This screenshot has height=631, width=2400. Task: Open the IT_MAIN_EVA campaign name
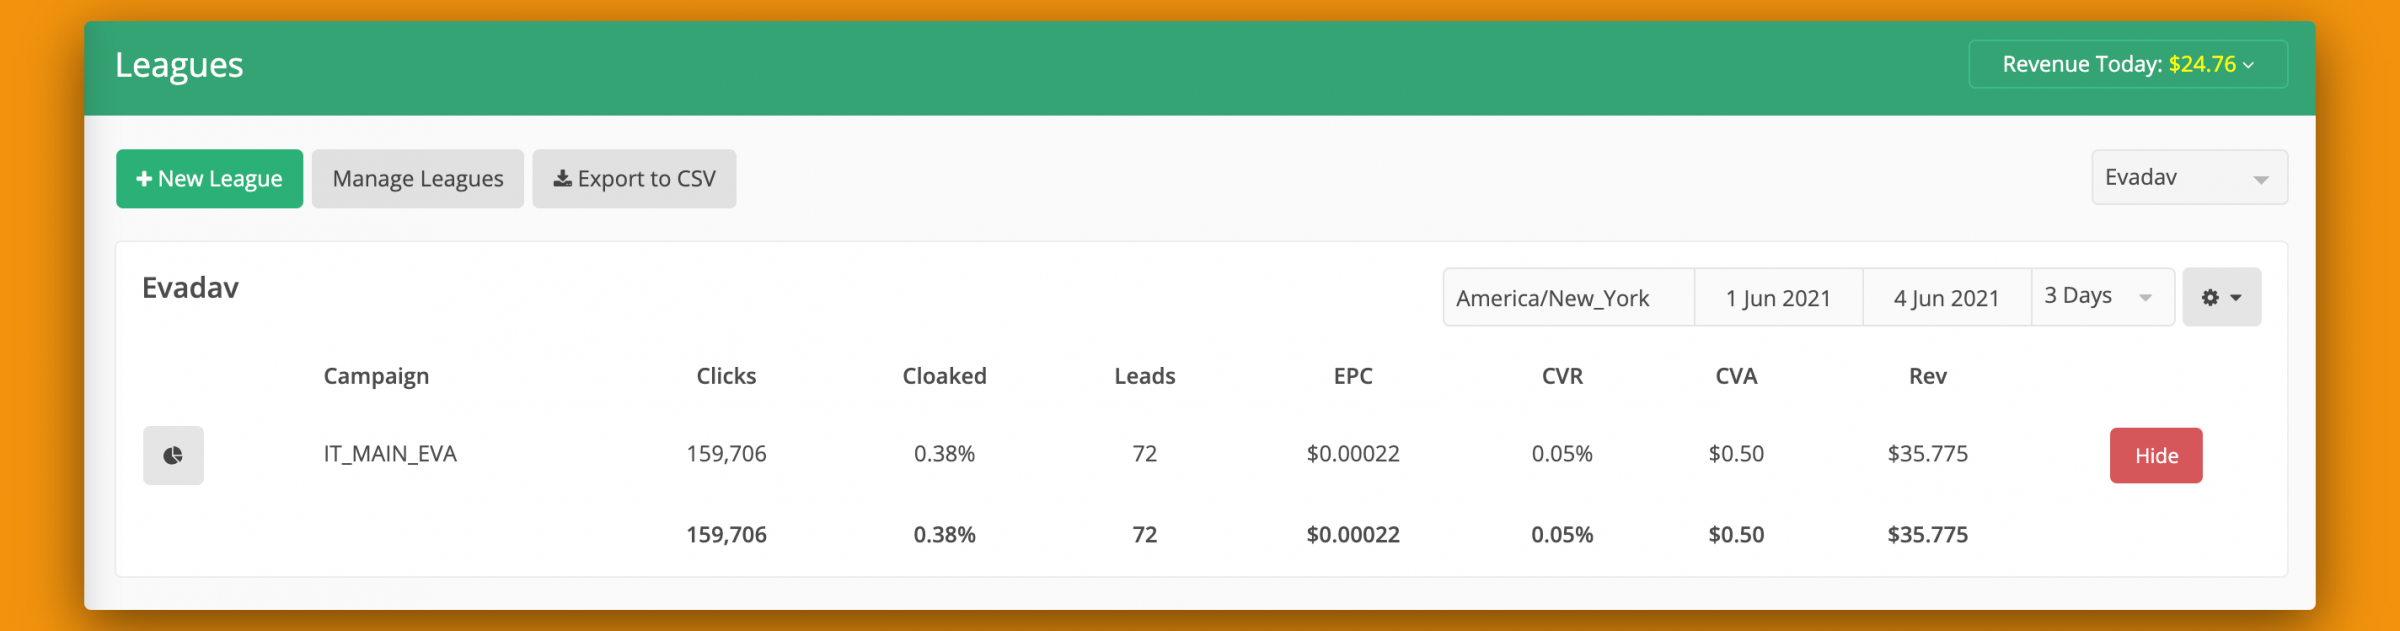coord(390,454)
